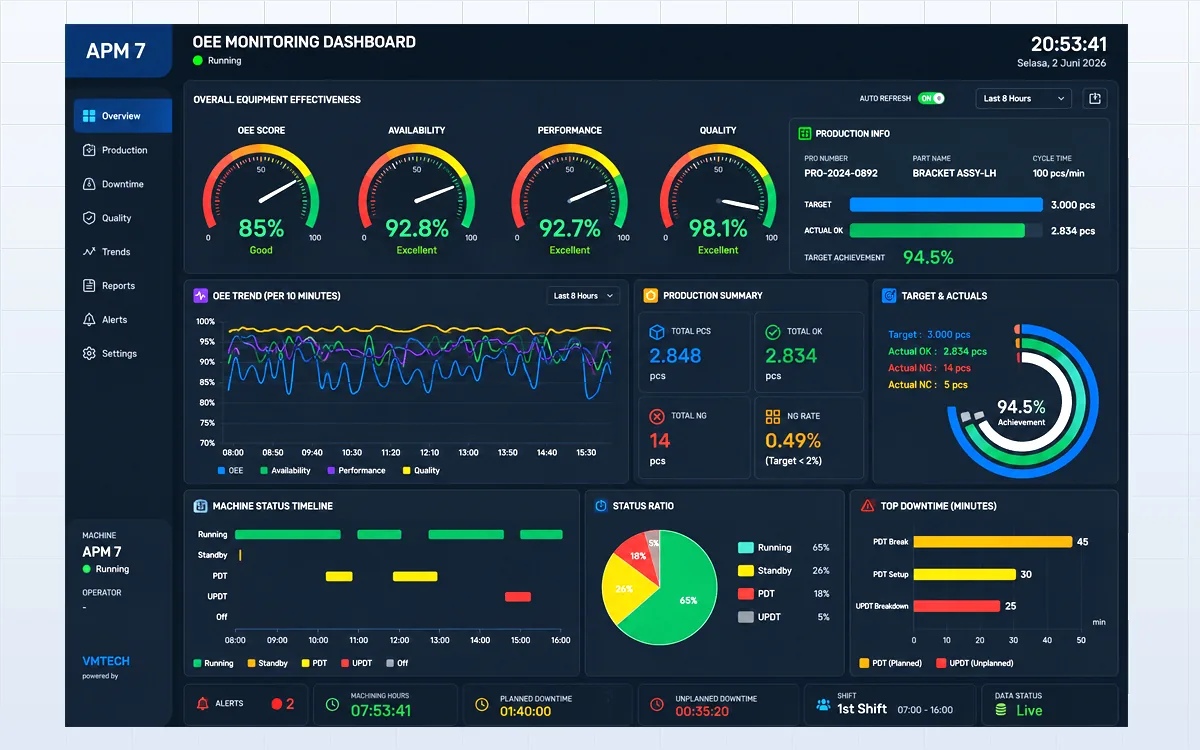Click the Unplanned Downtime clock icon
Screen dimensions: 1200x750
tap(657, 705)
